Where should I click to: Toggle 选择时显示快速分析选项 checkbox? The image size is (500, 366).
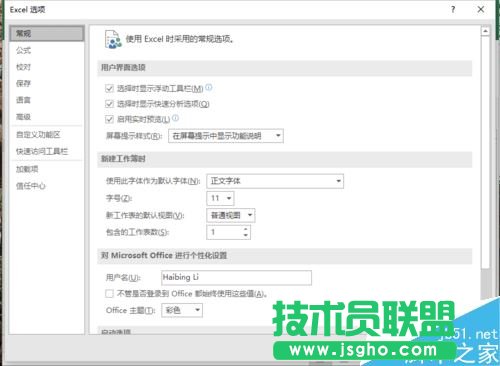pos(109,104)
